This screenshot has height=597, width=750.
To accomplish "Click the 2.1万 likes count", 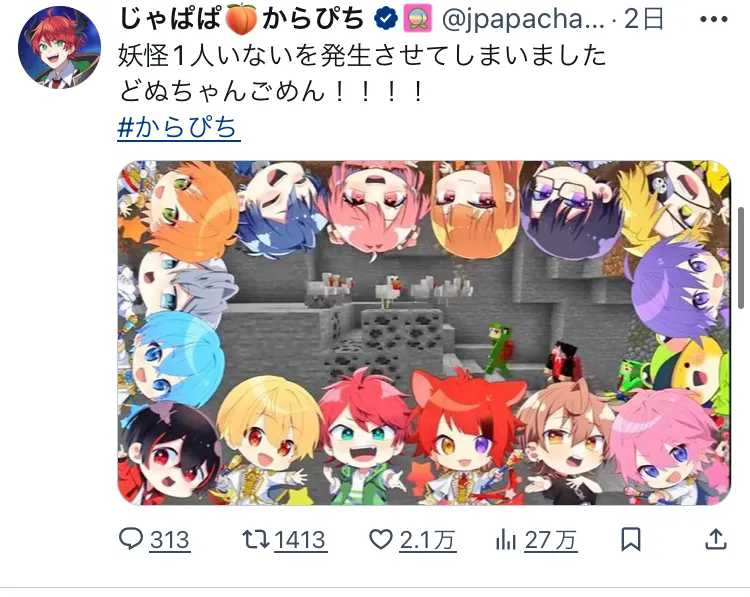I will (427, 540).
